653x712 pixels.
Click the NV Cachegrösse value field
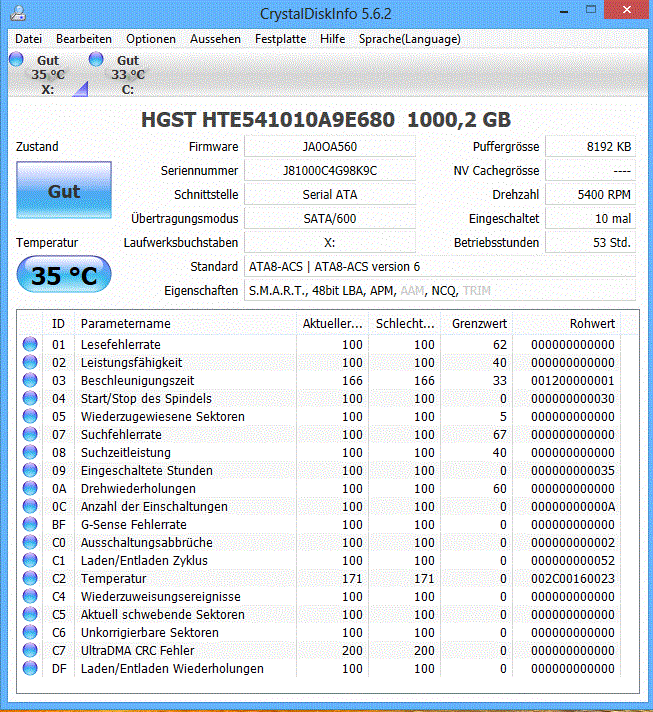590,171
